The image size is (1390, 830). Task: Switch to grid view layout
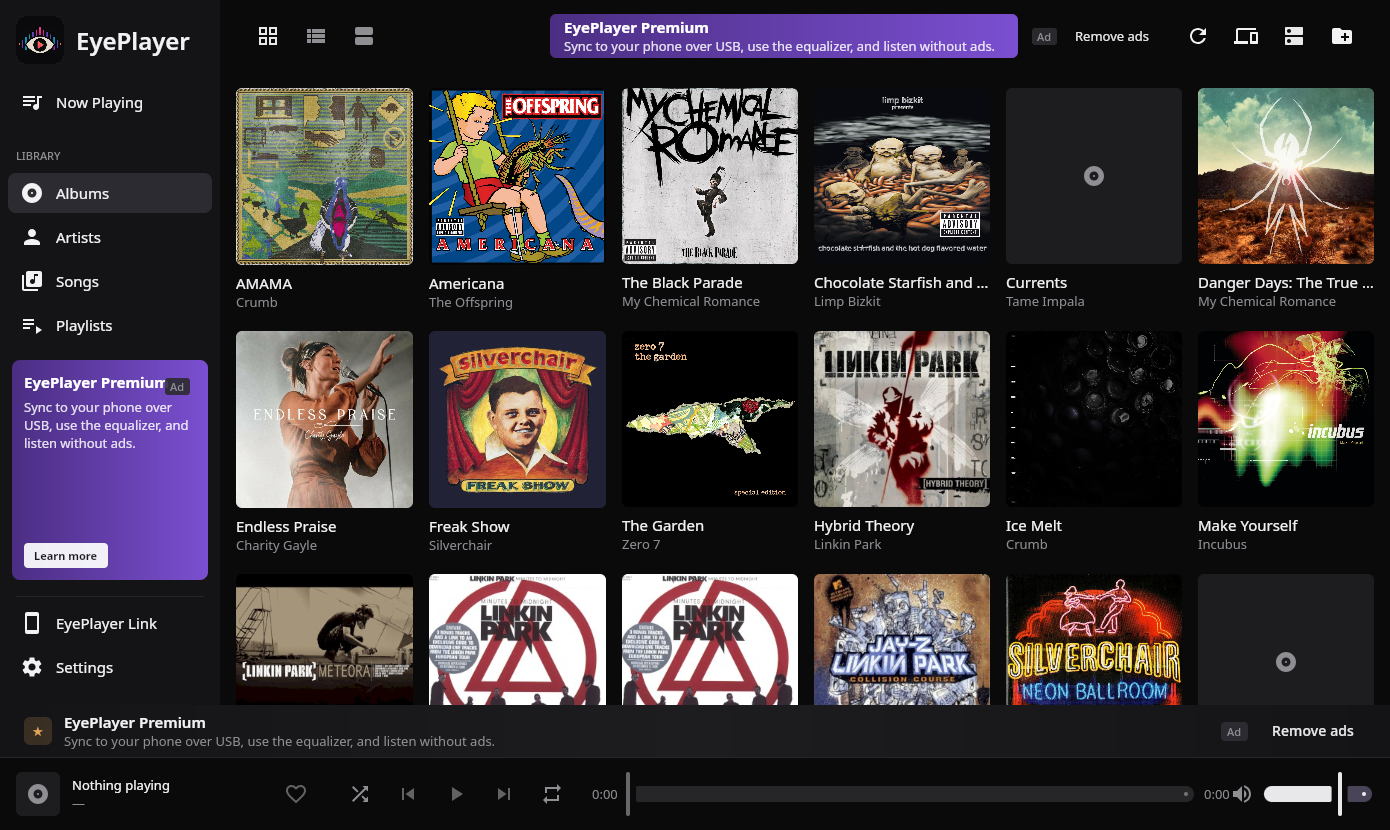click(268, 36)
